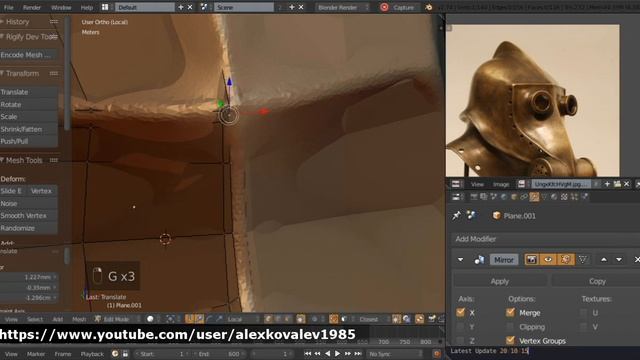The image size is (640, 360).
Task: Open the image editor Image menu
Action: tap(501, 184)
